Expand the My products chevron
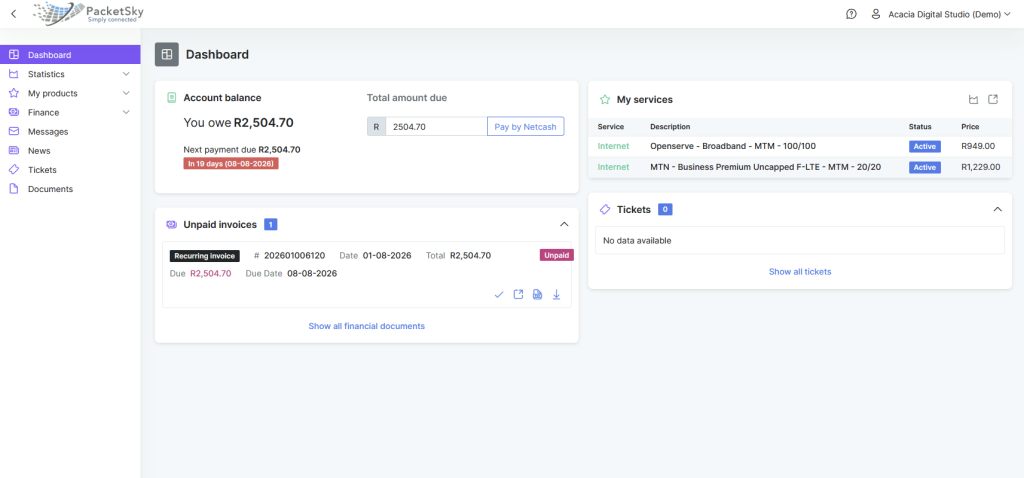1024x478 pixels. click(x=126, y=93)
